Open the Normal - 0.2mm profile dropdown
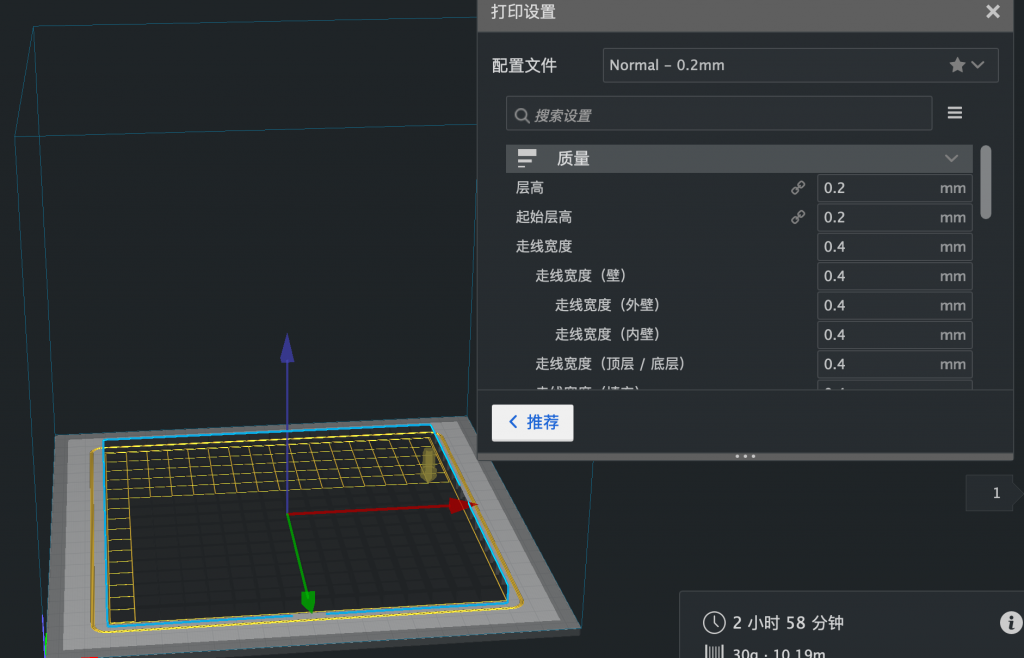This screenshot has height=658, width=1024. click(800, 65)
